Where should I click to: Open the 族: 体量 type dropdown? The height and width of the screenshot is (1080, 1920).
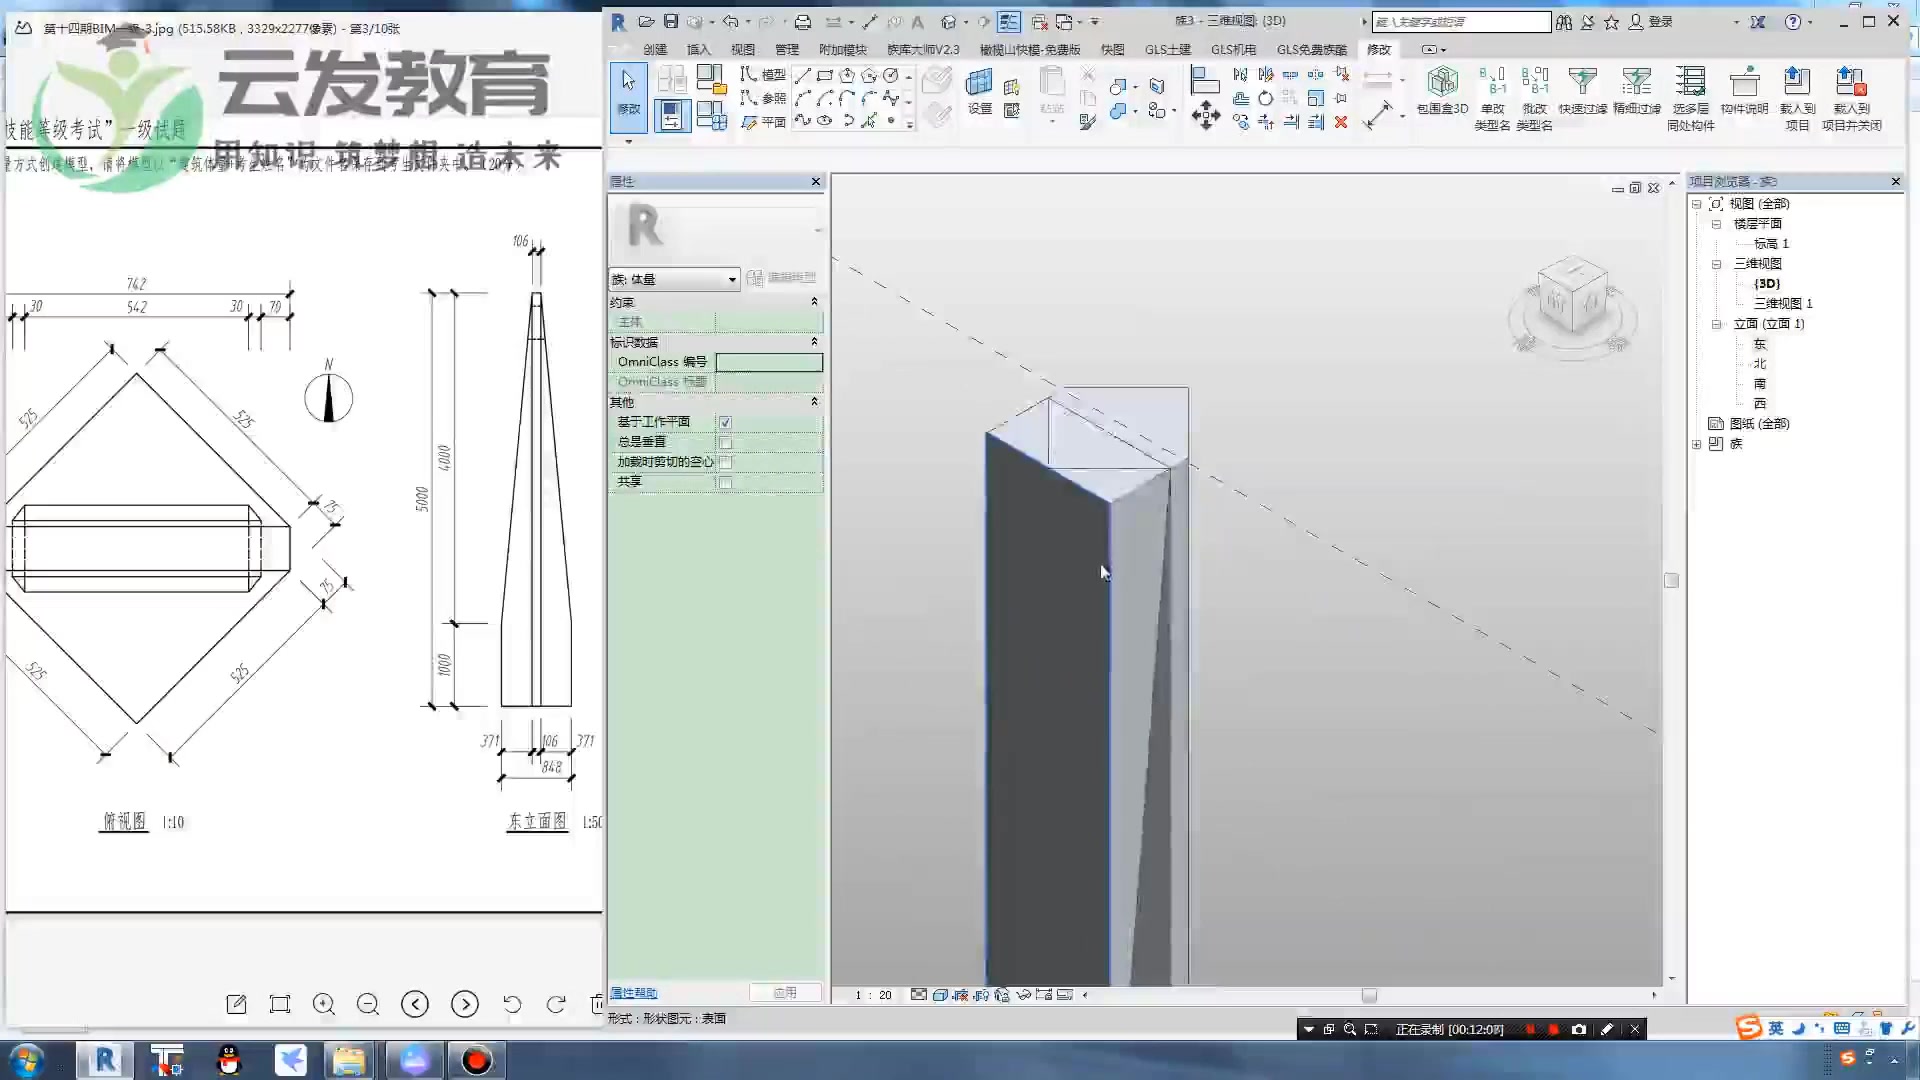click(732, 280)
